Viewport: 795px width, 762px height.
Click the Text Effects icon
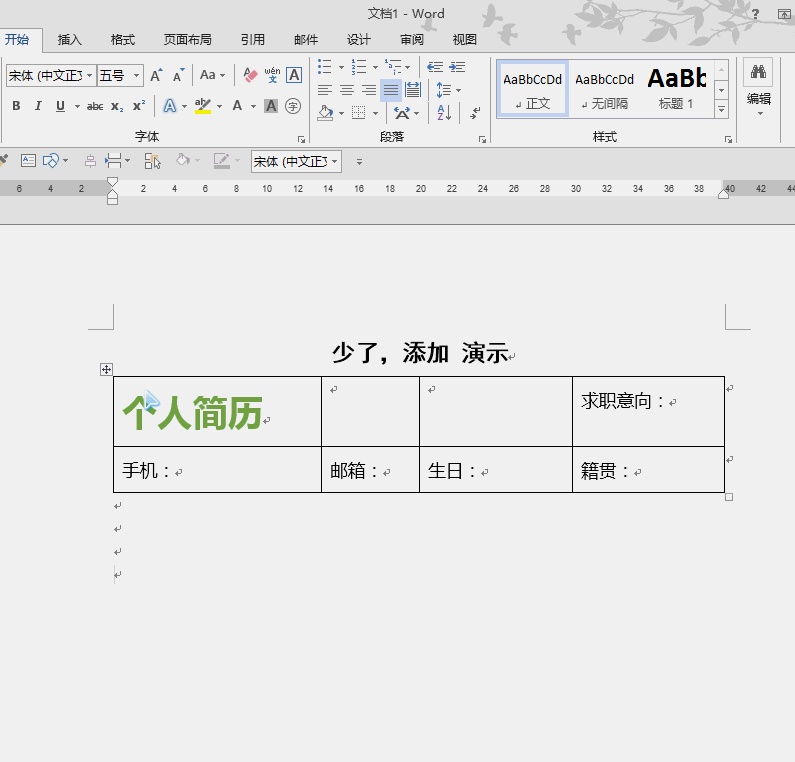pyautogui.click(x=170, y=106)
